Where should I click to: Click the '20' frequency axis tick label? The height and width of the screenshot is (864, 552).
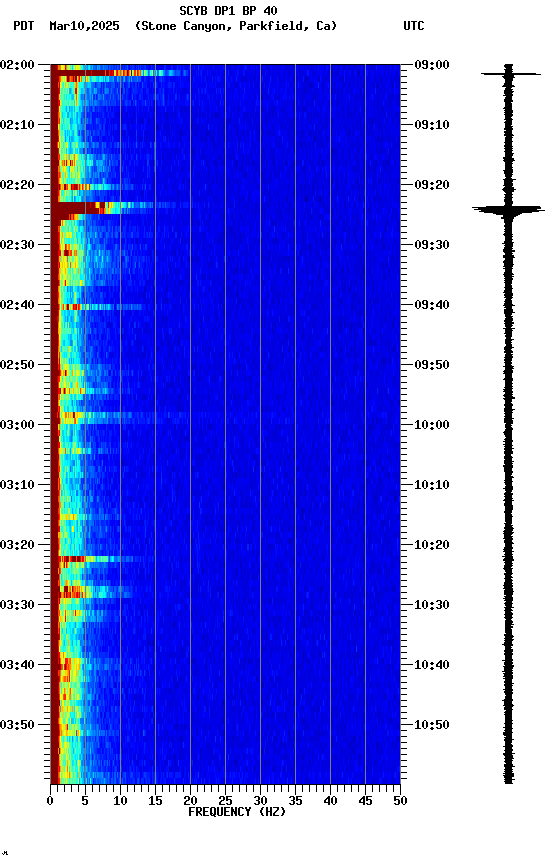(x=190, y=801)
